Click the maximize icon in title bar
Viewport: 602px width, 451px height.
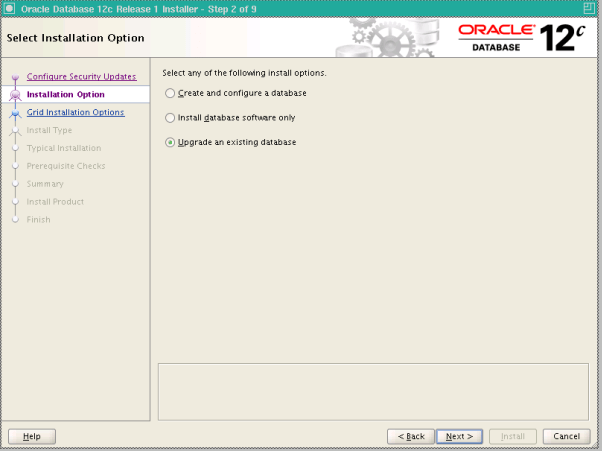[589, 8]
